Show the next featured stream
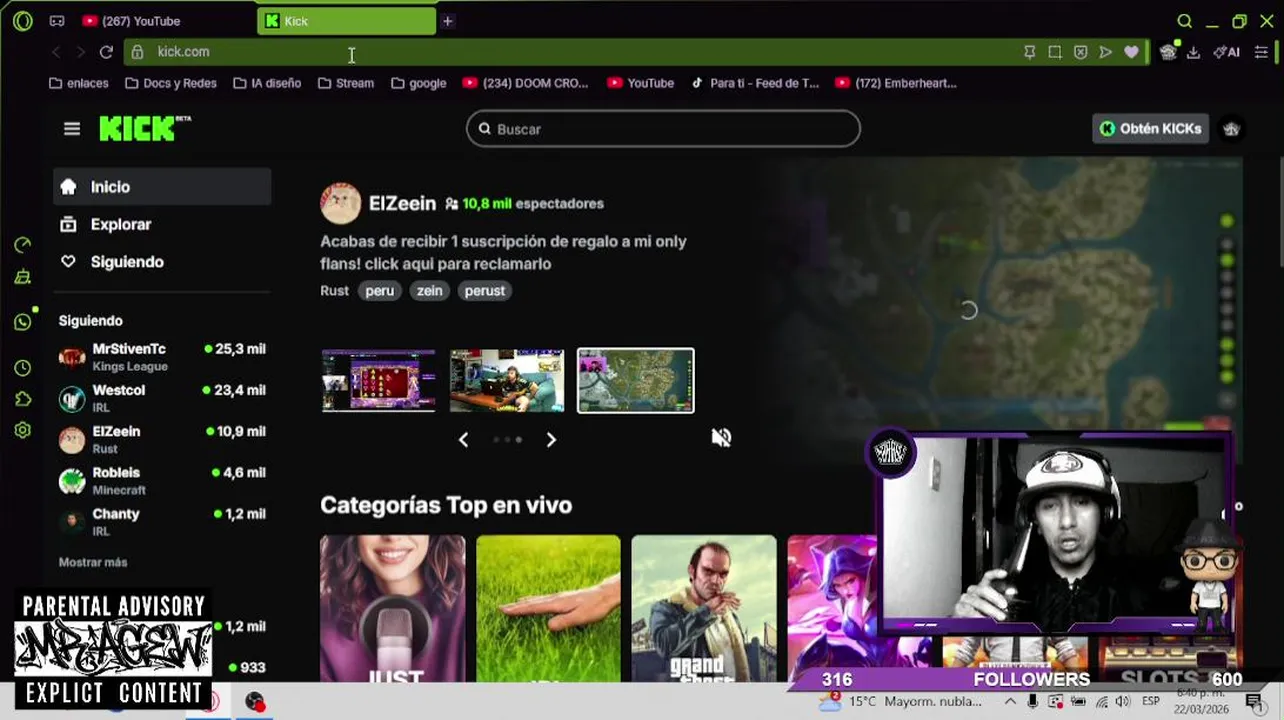The height and width of the screenshot is (720, 1284). (x=551, y=440)
